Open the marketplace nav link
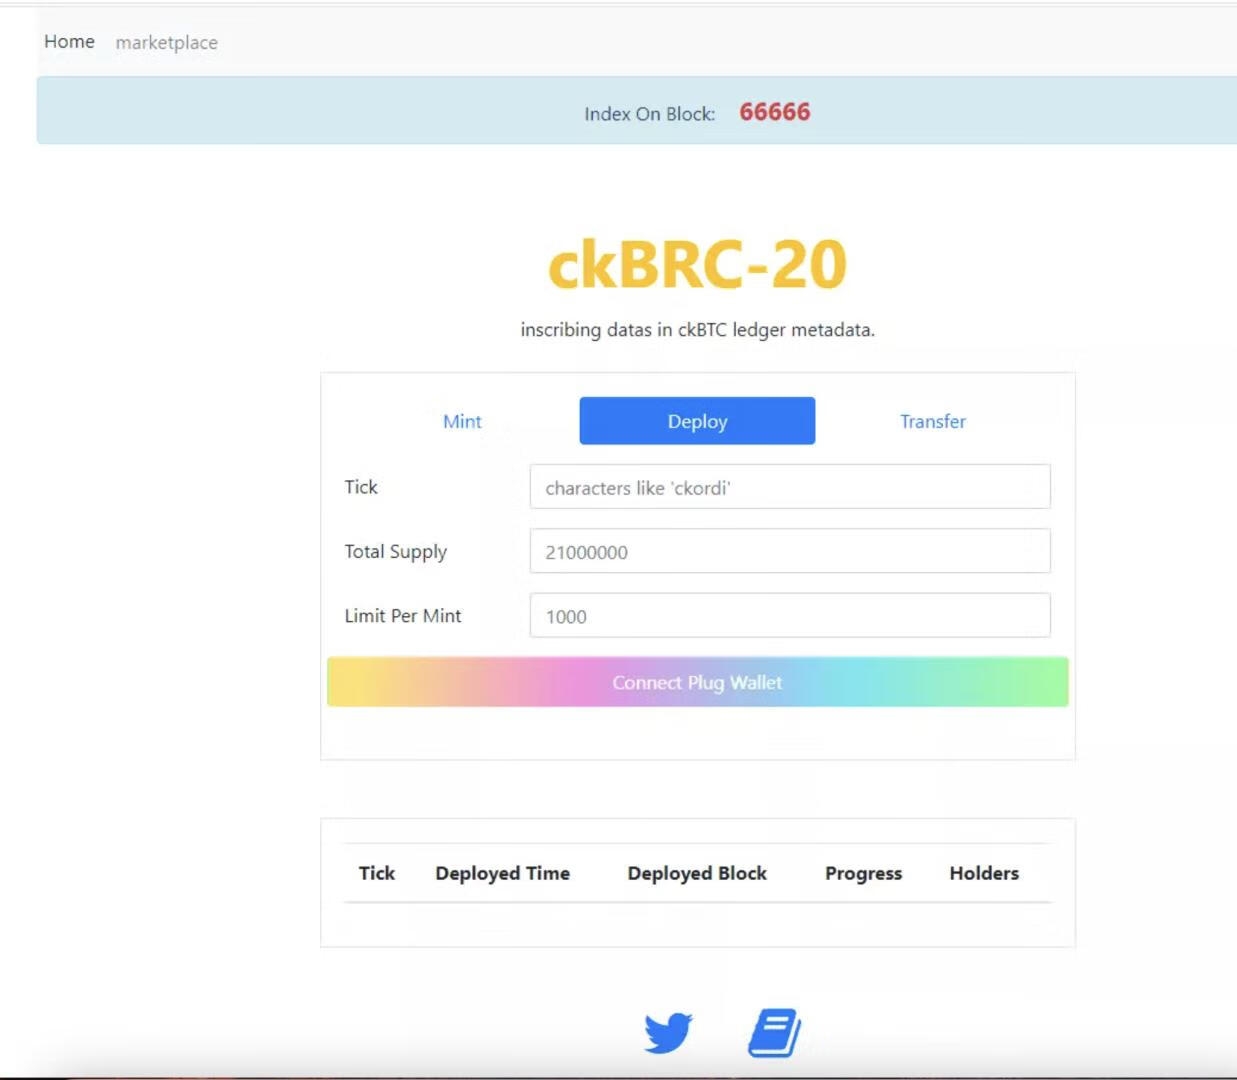Viewport: 1237px width, 1080px height. pyautogui.click(x=166, y=43)
